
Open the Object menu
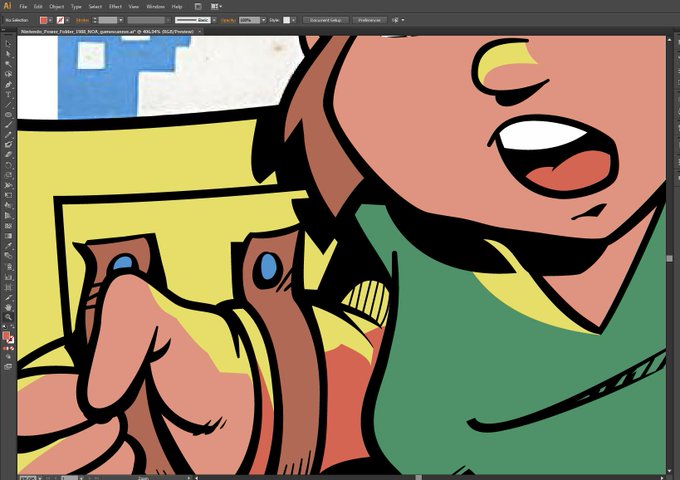[56, 7]
